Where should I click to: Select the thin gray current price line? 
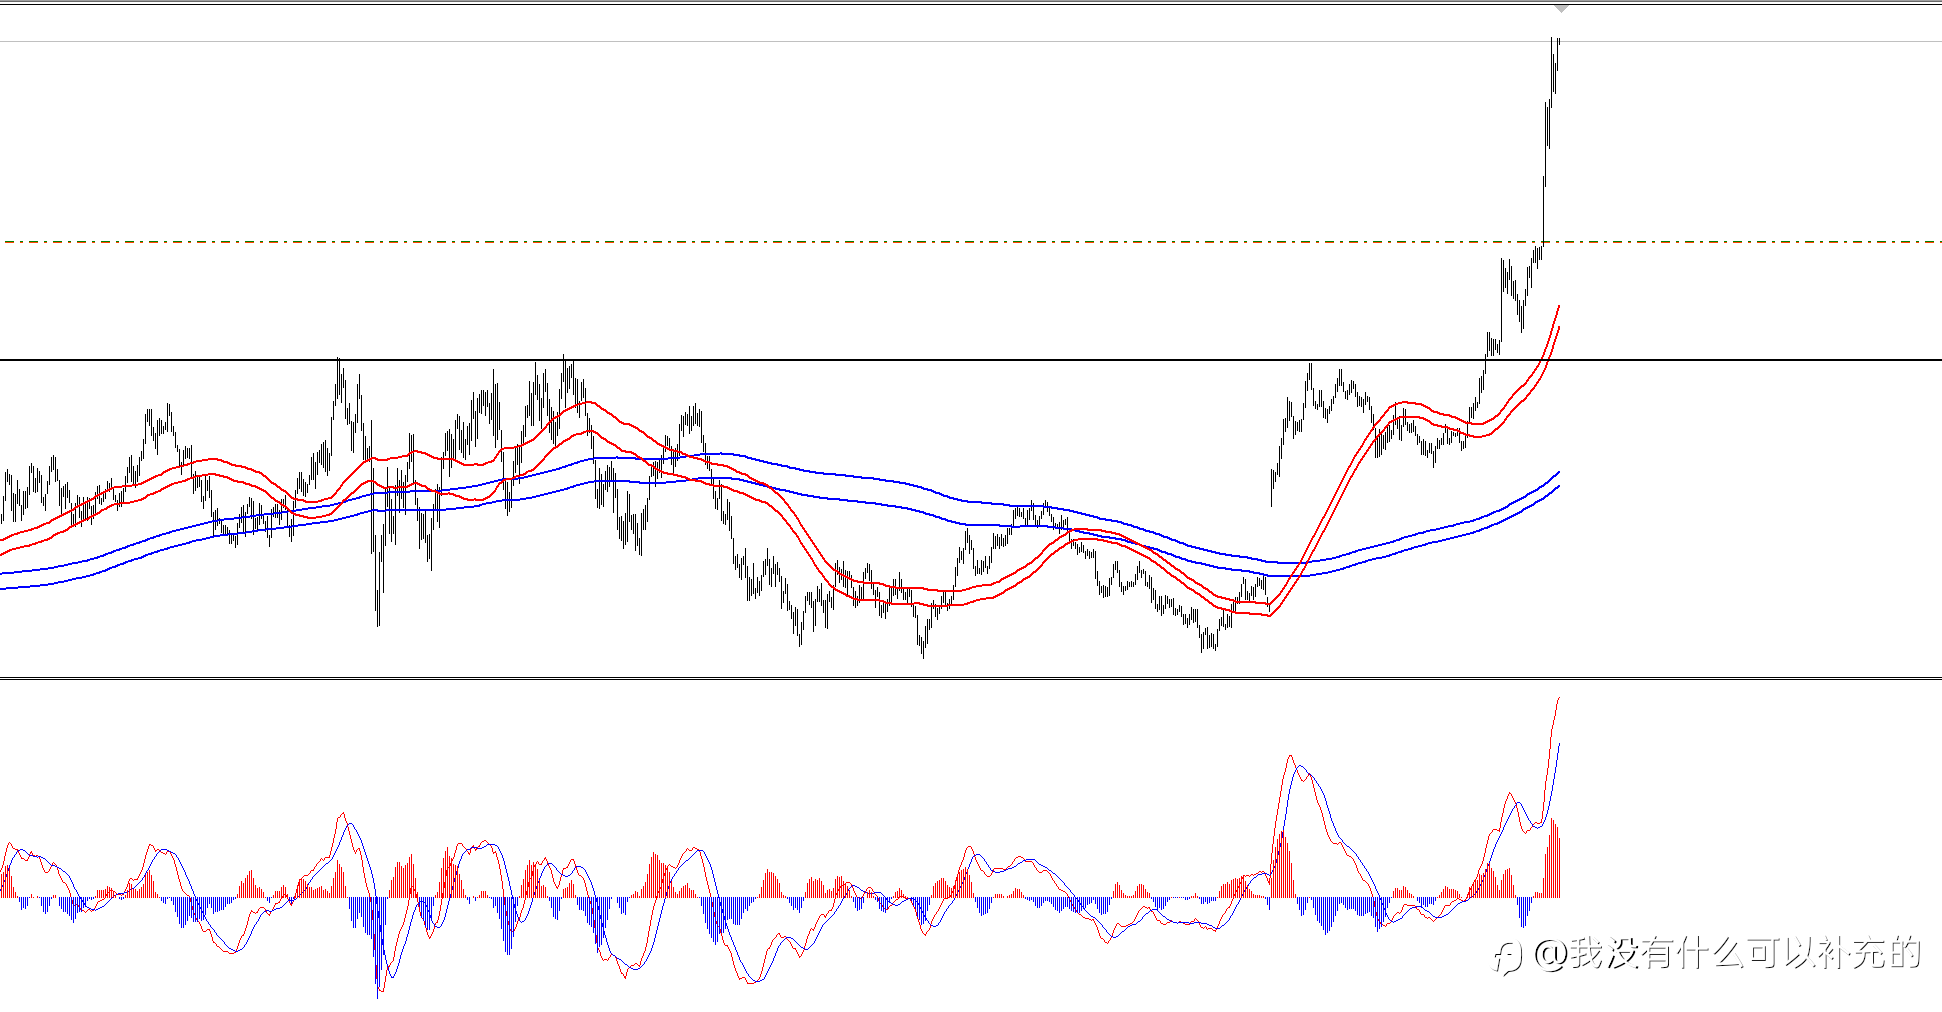pos(971,41)
